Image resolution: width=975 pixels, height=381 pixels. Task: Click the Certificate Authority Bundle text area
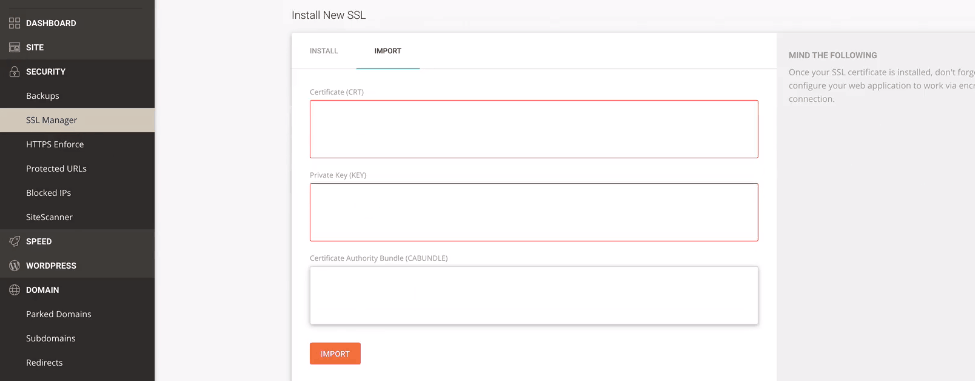coord(534,295)
